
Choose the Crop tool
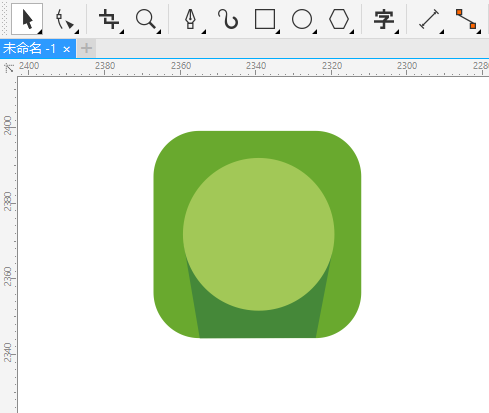point(109,19)
